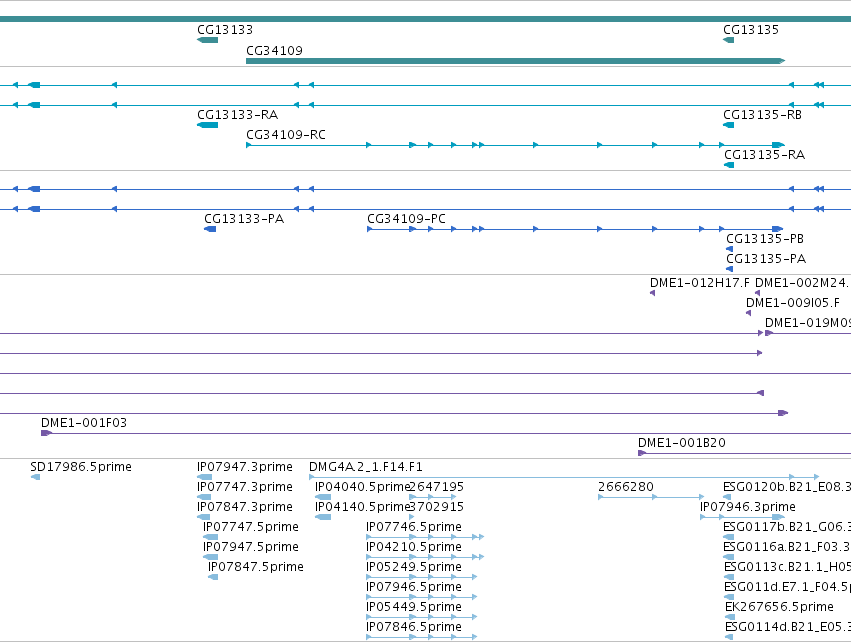Image resolution: width=851 pixels, height=642 pixels.
Task: Select the DME1-001B20 clone label
Action: pos(682,443)
